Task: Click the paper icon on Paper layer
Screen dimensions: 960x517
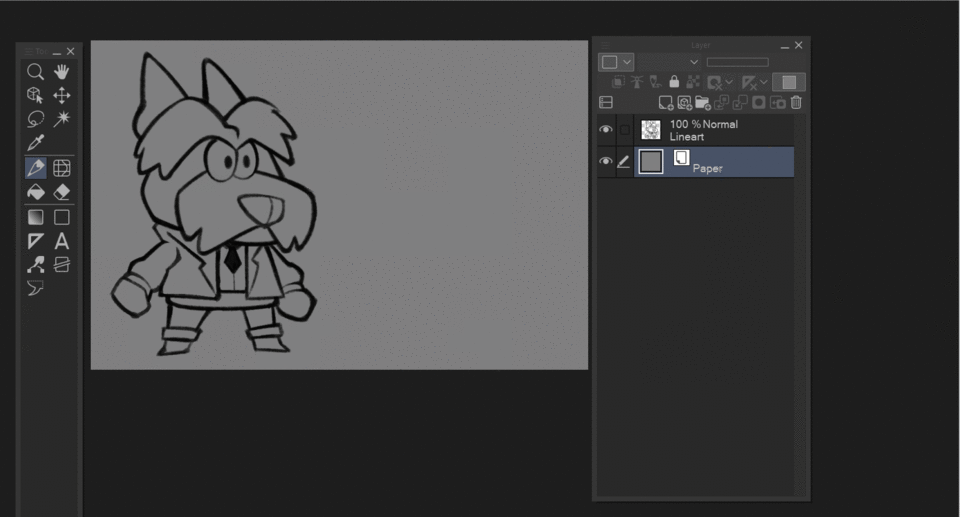Action: (x=681, y=158)
